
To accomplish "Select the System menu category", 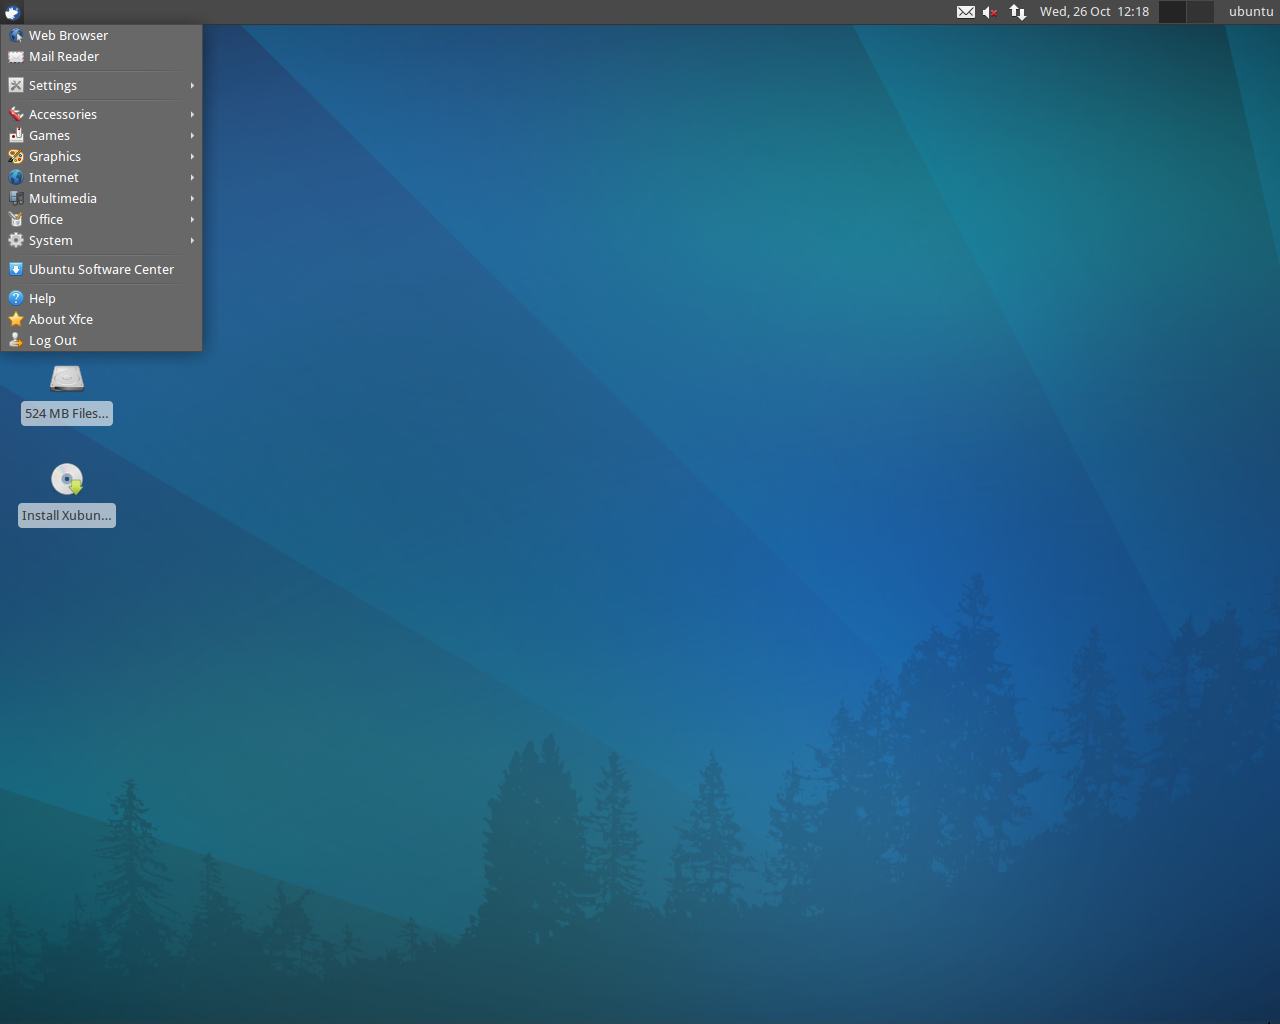I will [101, 240].
